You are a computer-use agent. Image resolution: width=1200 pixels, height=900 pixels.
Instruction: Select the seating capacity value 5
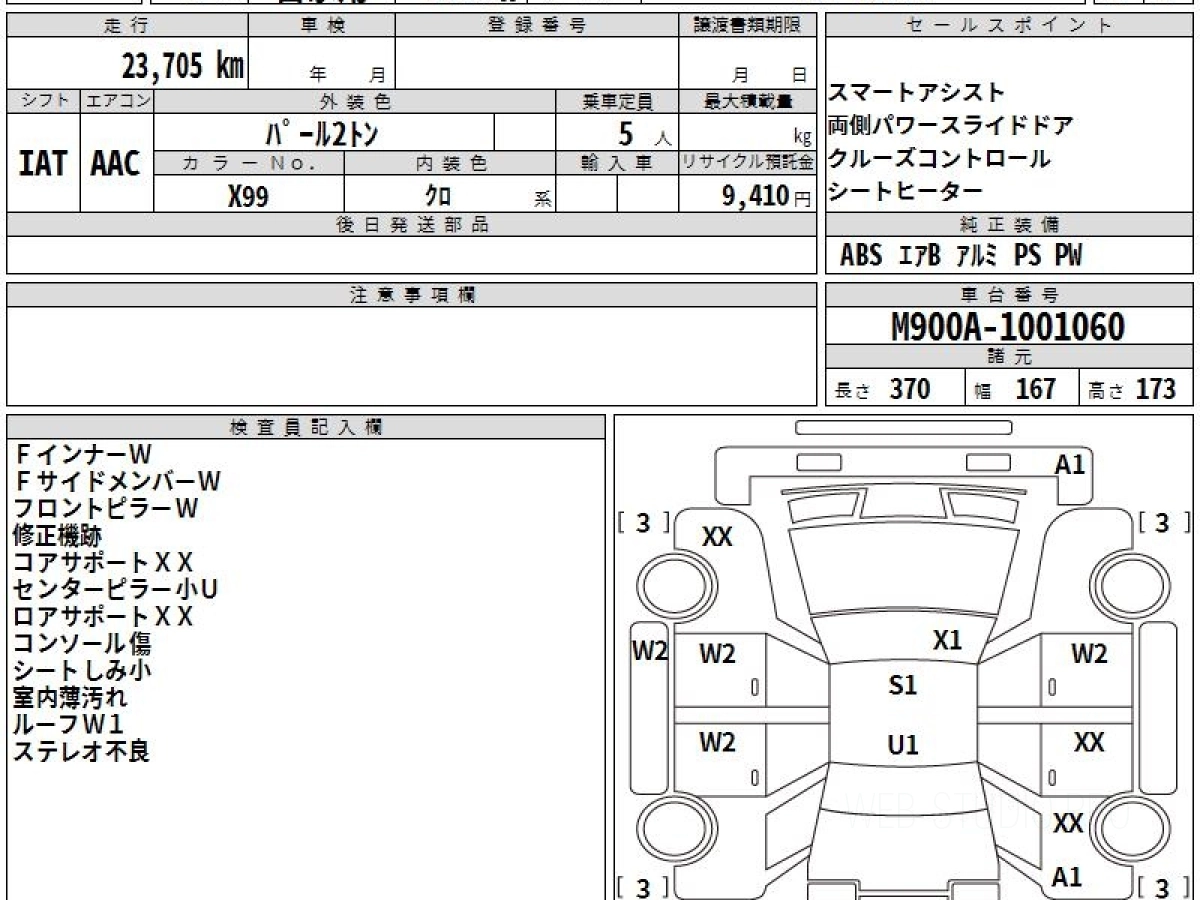pyautogui.click(x=628, y=133)
